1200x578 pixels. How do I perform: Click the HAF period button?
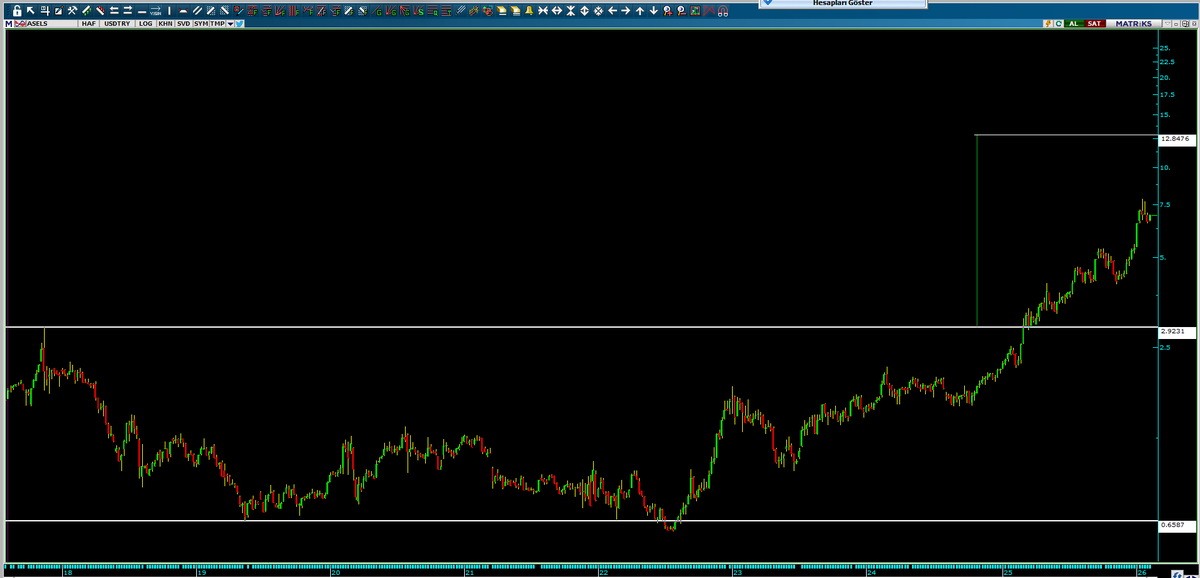tap(88, 23)
